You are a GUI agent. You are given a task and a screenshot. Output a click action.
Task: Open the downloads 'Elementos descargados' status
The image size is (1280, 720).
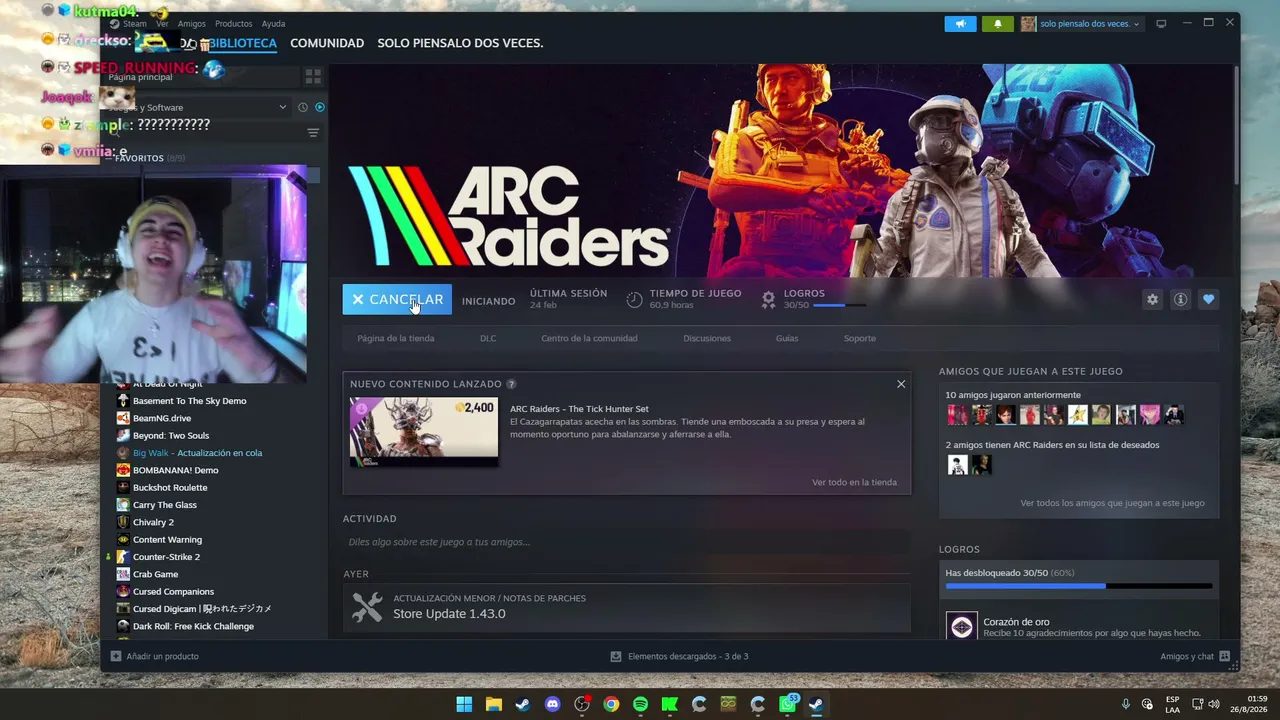(x=679, y=656)
